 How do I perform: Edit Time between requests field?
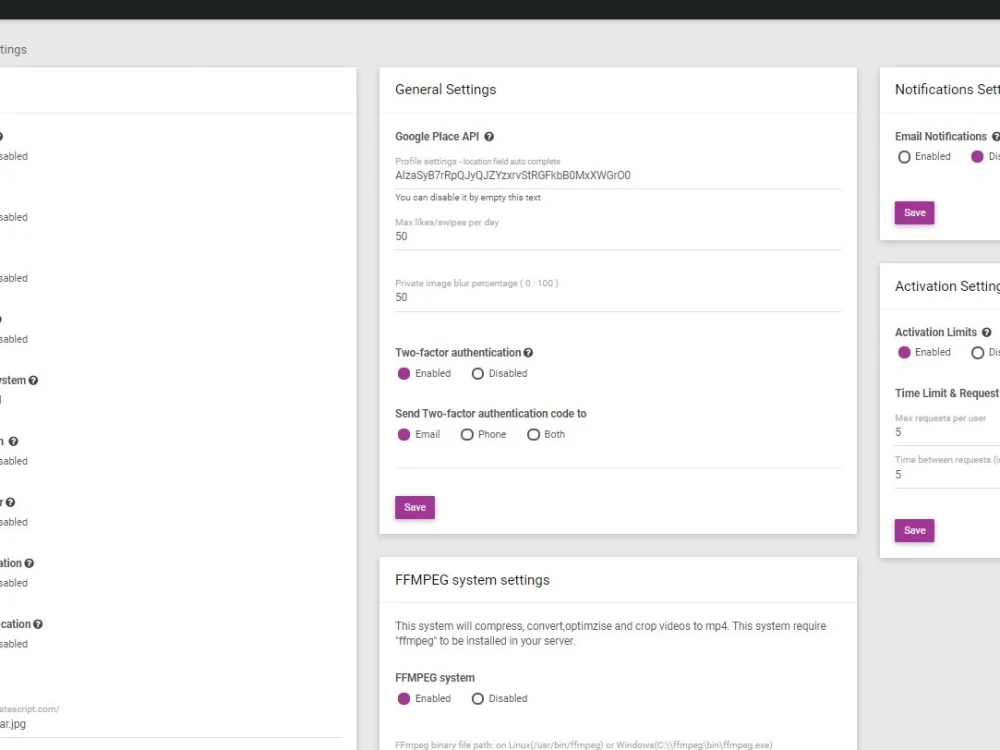click(947, 475)
